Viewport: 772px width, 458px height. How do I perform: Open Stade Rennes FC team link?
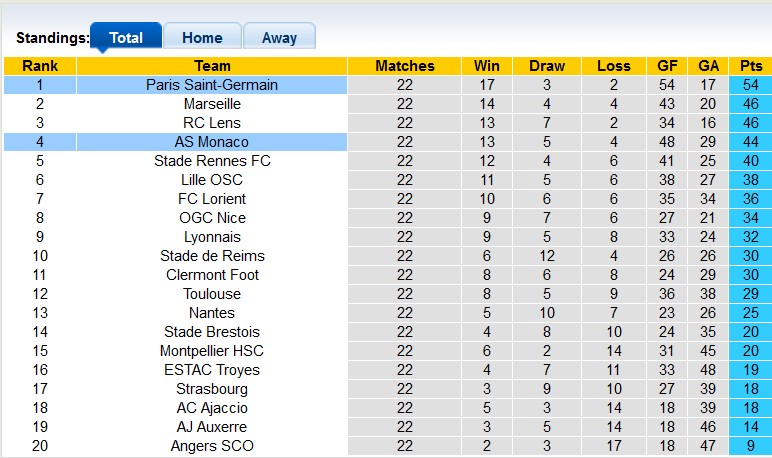point(212,161)
